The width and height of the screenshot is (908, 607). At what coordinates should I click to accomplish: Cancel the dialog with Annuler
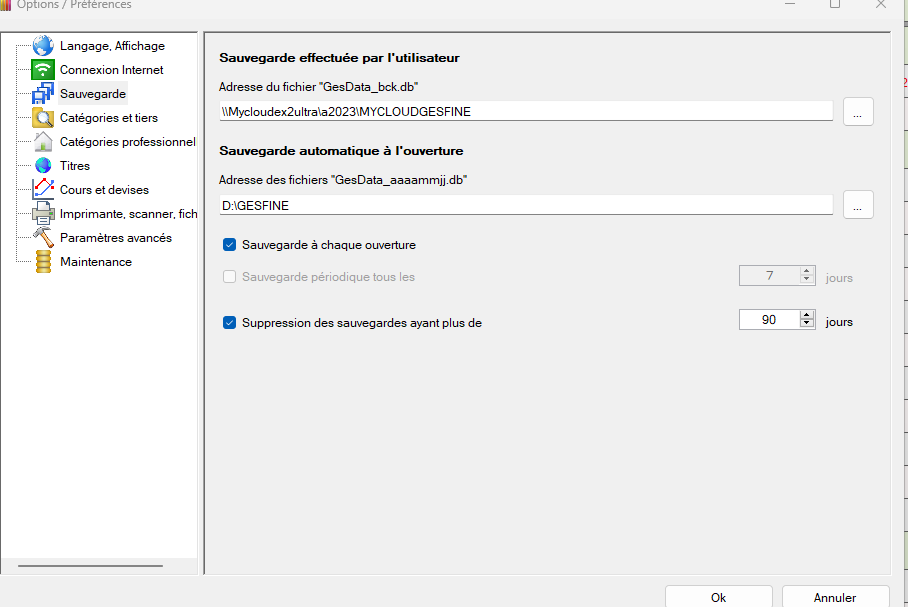point(835,597)
